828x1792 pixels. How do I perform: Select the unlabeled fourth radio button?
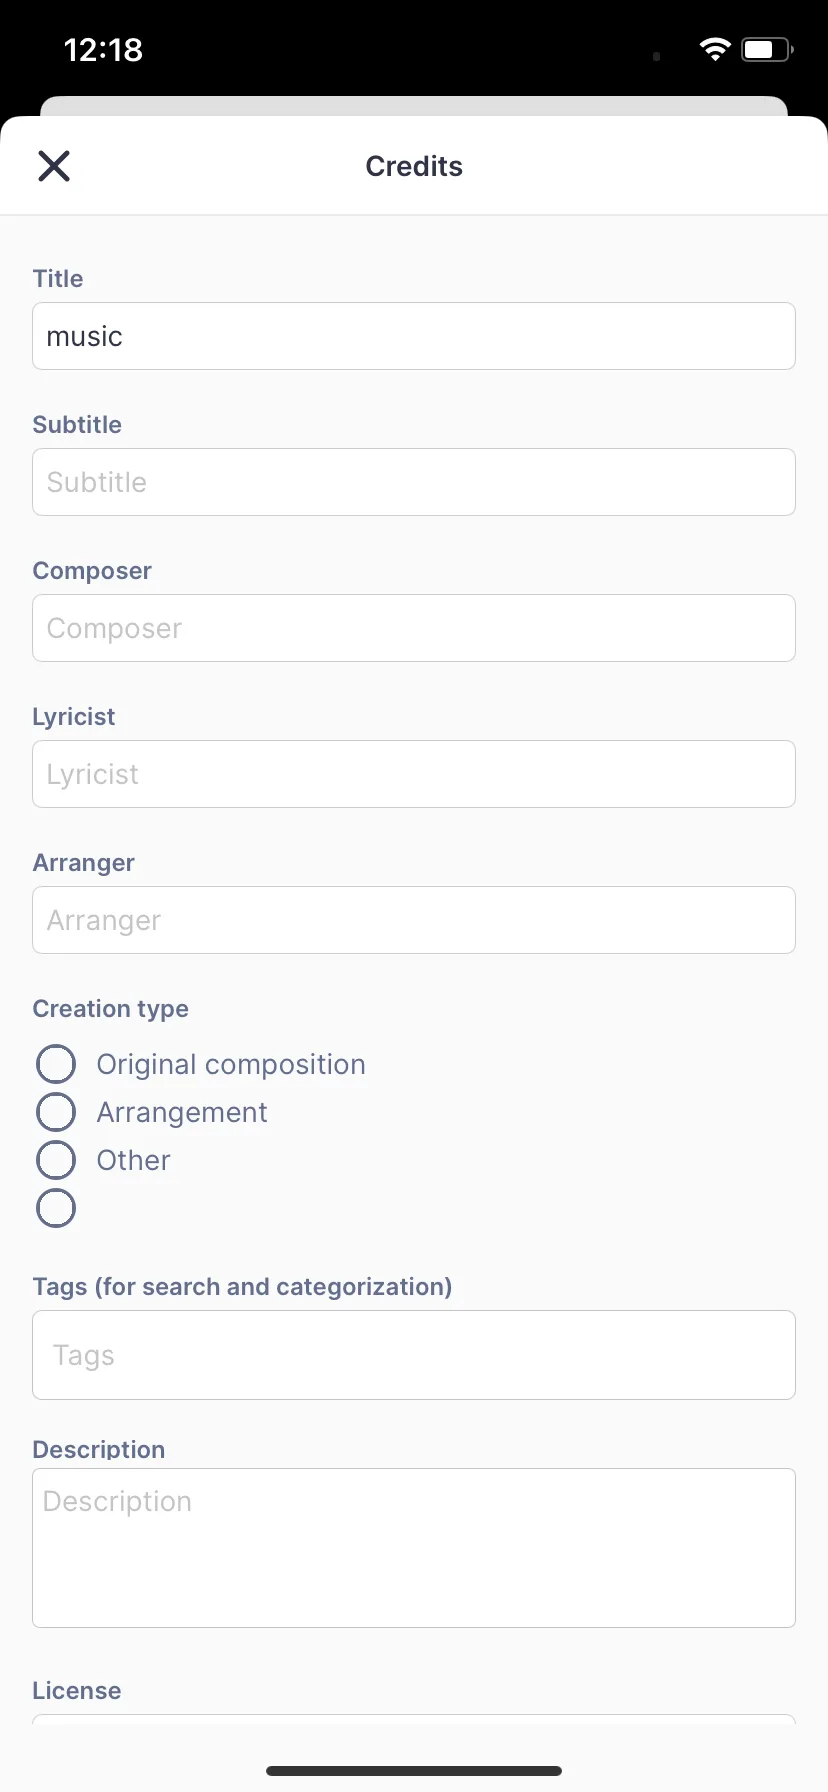point(56,1208)
